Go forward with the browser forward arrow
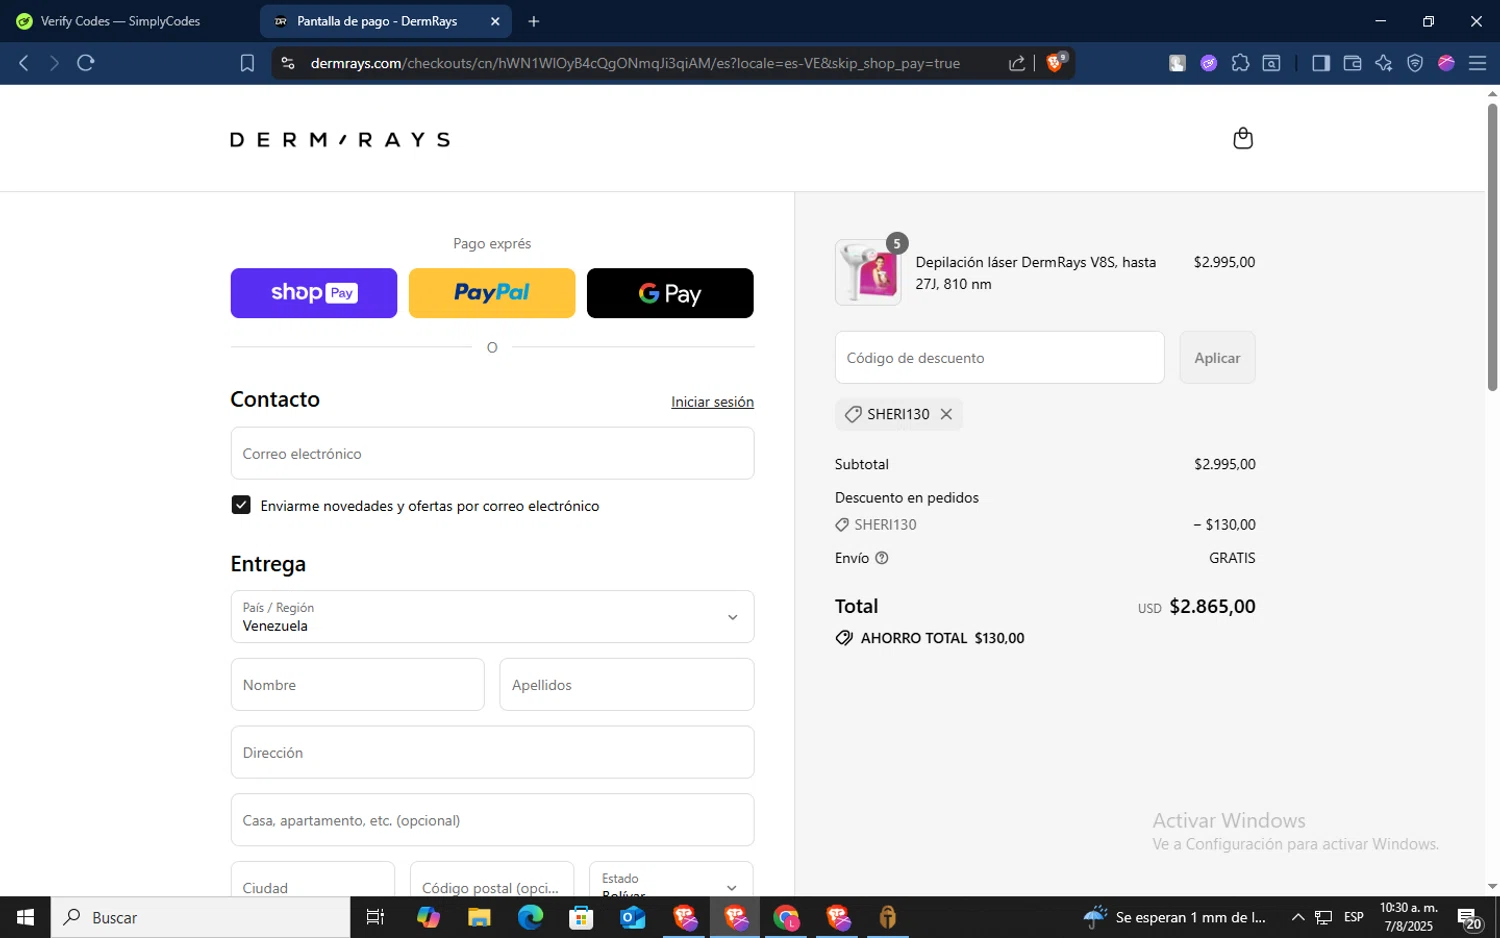Viewport: 1500px width, 938px height. pos(54,63)
